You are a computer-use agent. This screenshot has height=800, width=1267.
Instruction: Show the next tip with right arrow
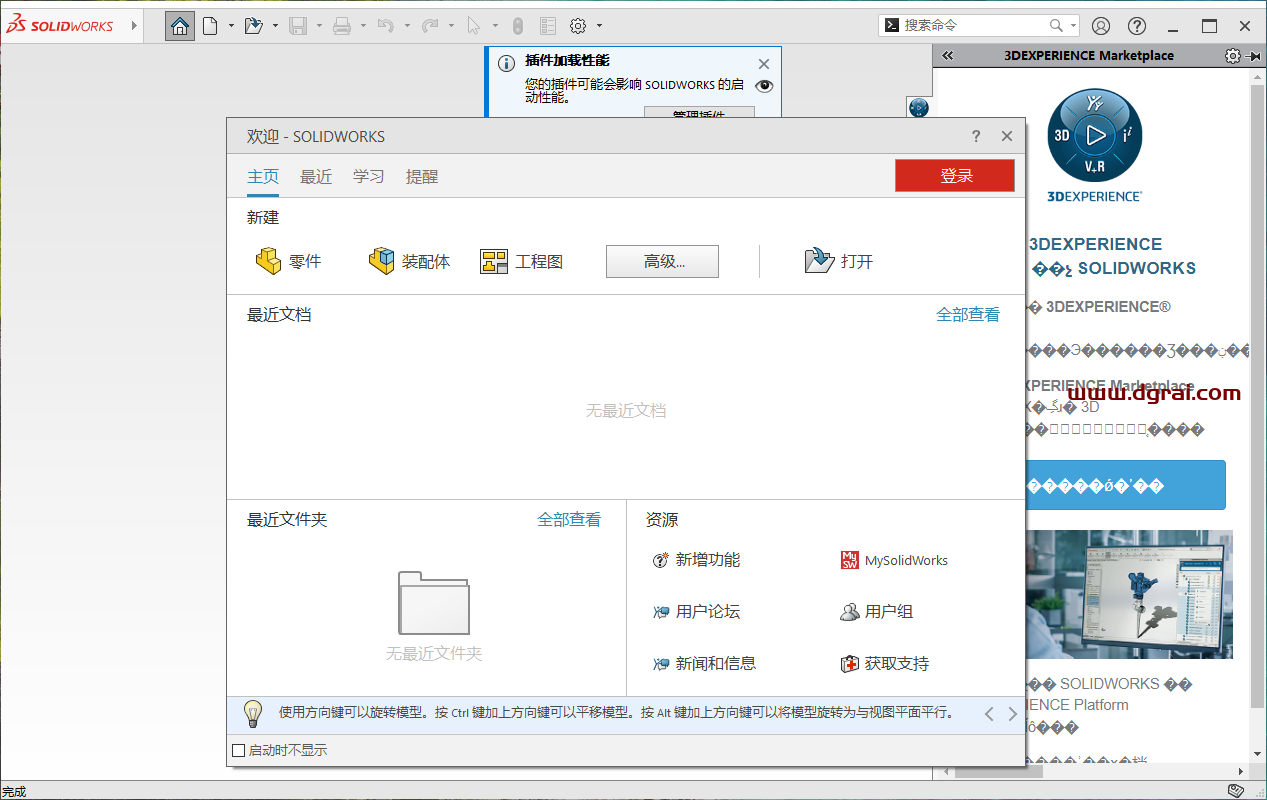pos(1012,714)
